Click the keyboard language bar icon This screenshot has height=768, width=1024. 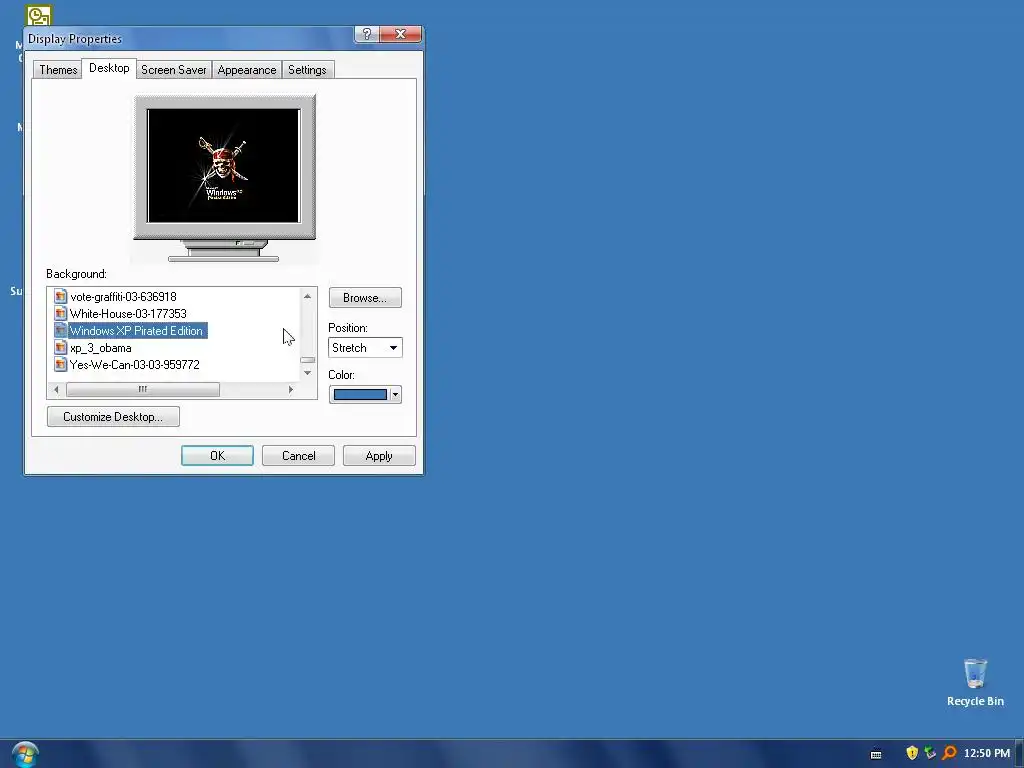point(876,754)
